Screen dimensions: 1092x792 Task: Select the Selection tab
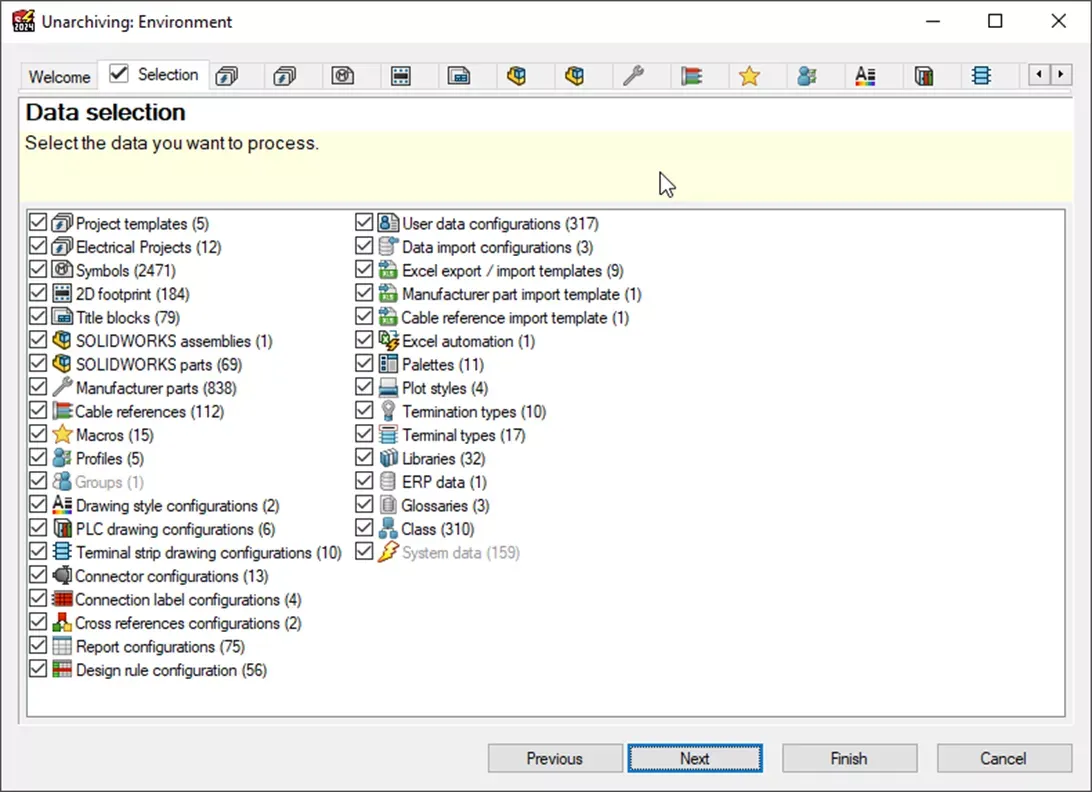click(x=154, y=75)
